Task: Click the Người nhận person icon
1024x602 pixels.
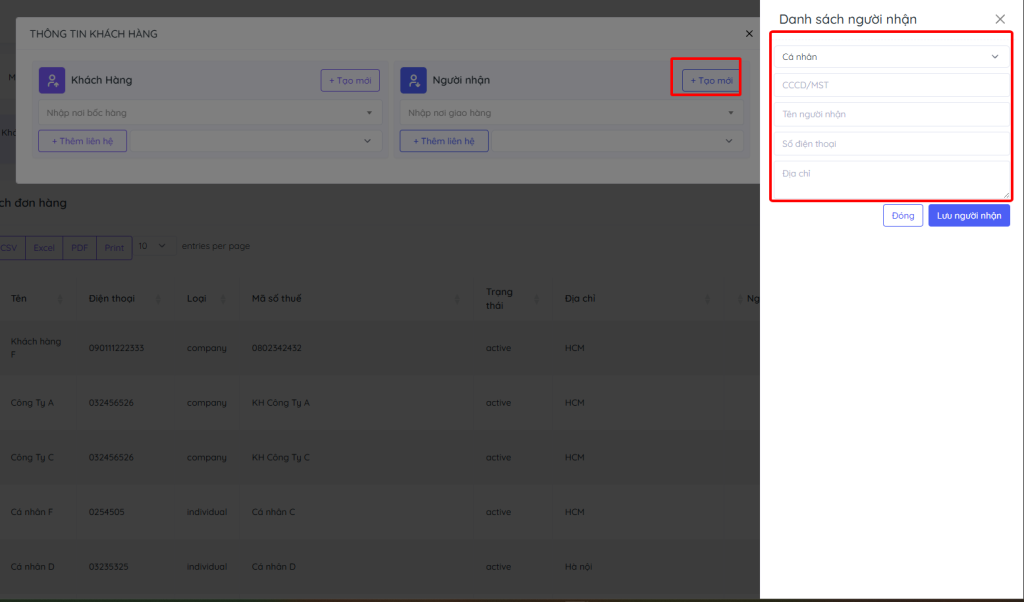Action: (x=413, y=80)
